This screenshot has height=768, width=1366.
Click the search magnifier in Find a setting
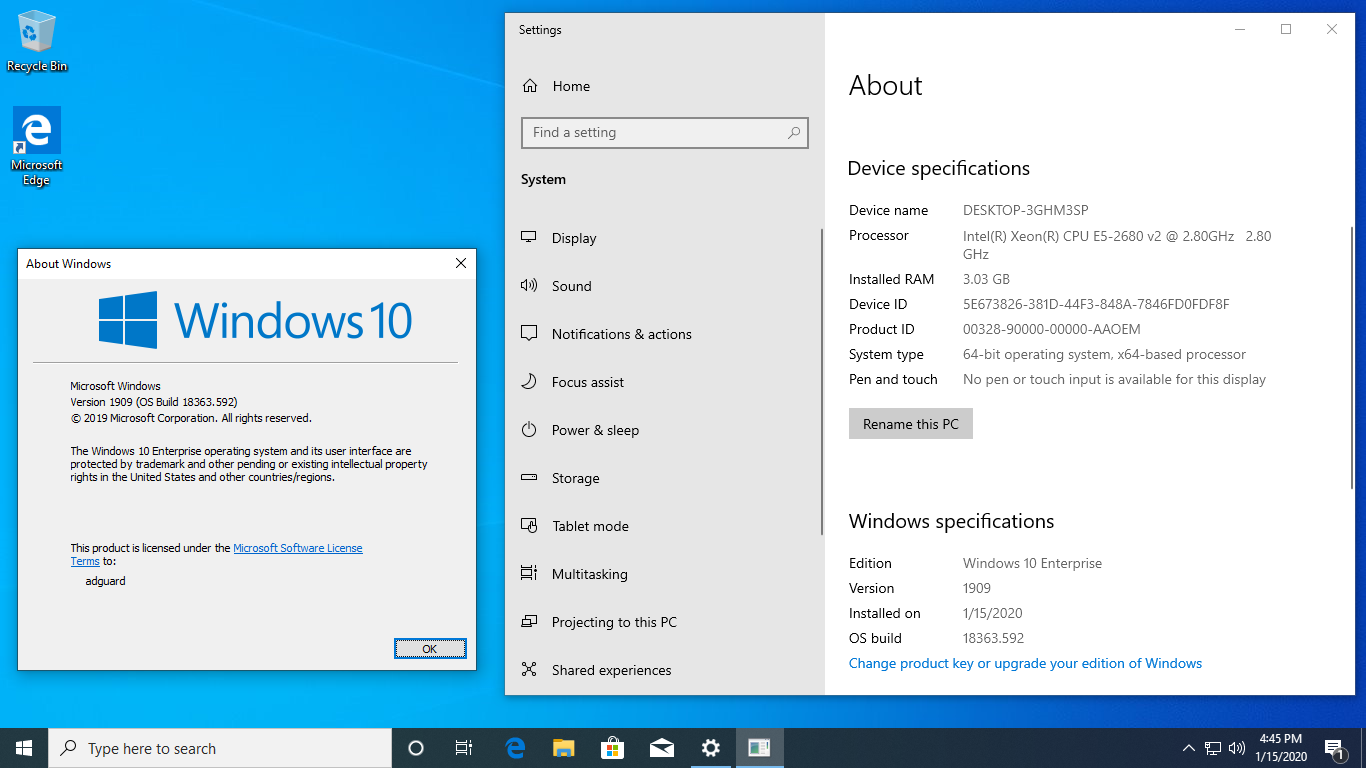(x=794, y=132)
